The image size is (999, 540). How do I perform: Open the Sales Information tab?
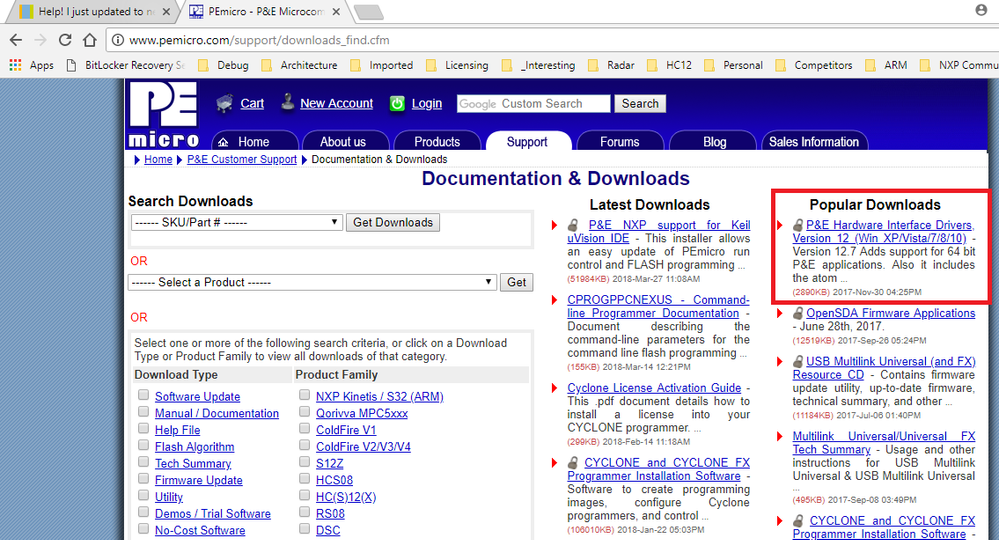click(814, 141)
